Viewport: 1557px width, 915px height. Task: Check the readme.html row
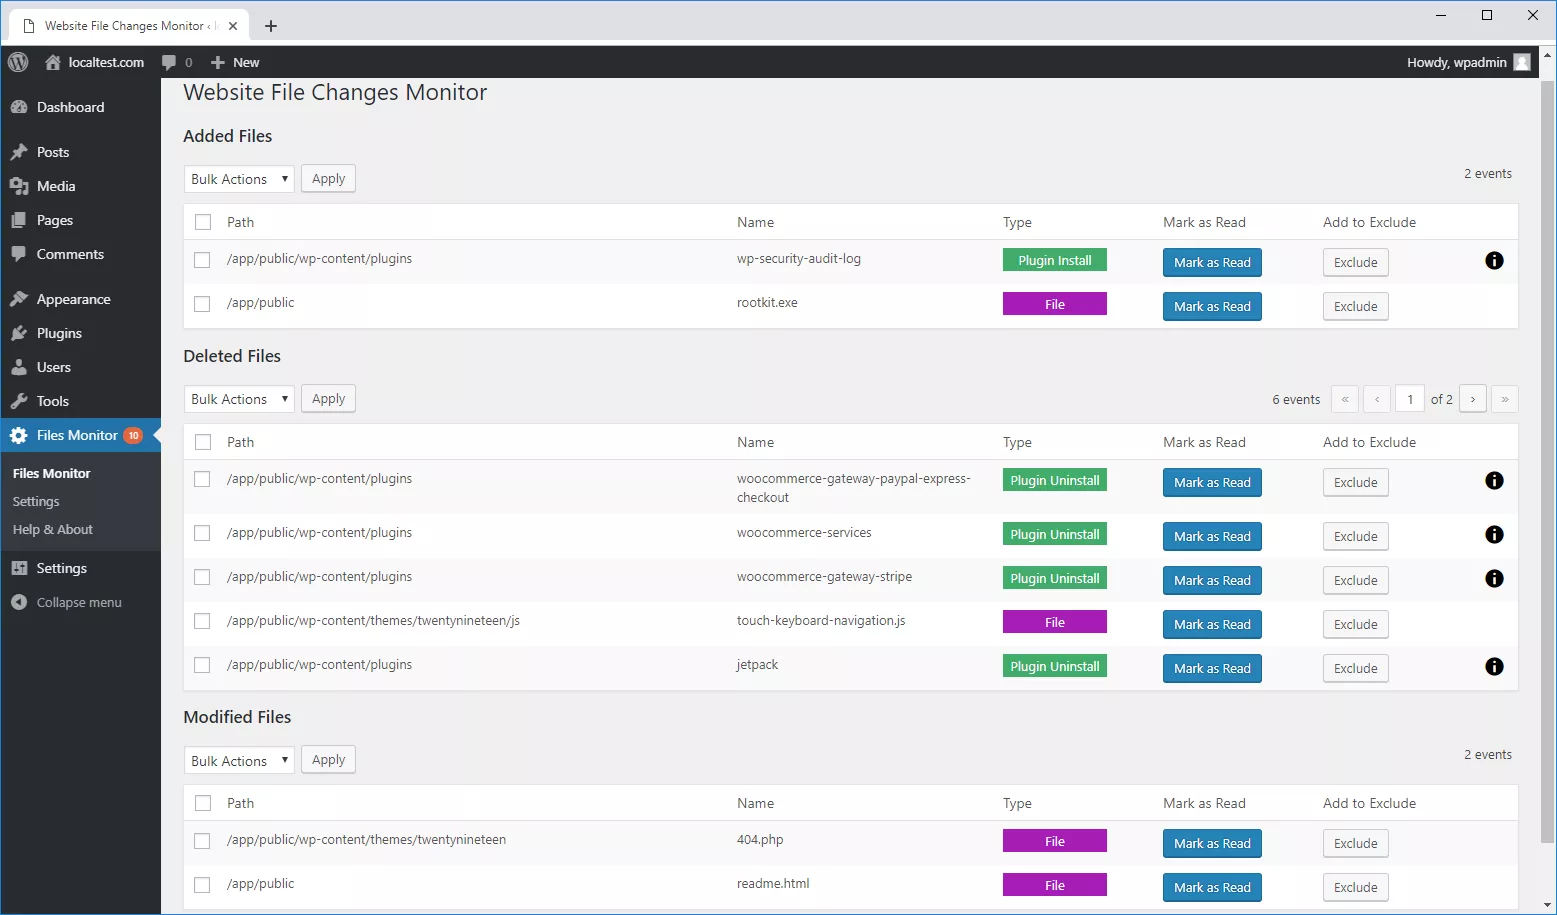[202, 885]
